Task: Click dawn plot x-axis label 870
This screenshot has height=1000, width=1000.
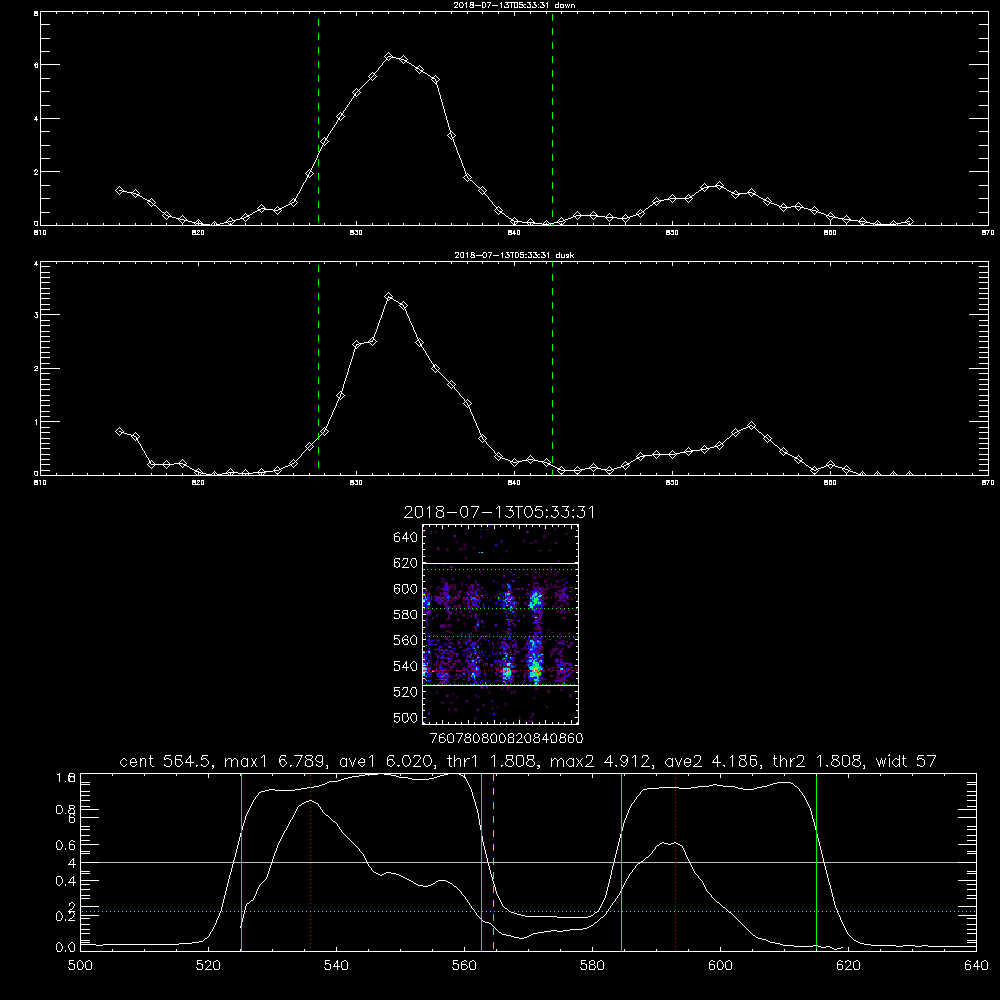Action: 988,233
